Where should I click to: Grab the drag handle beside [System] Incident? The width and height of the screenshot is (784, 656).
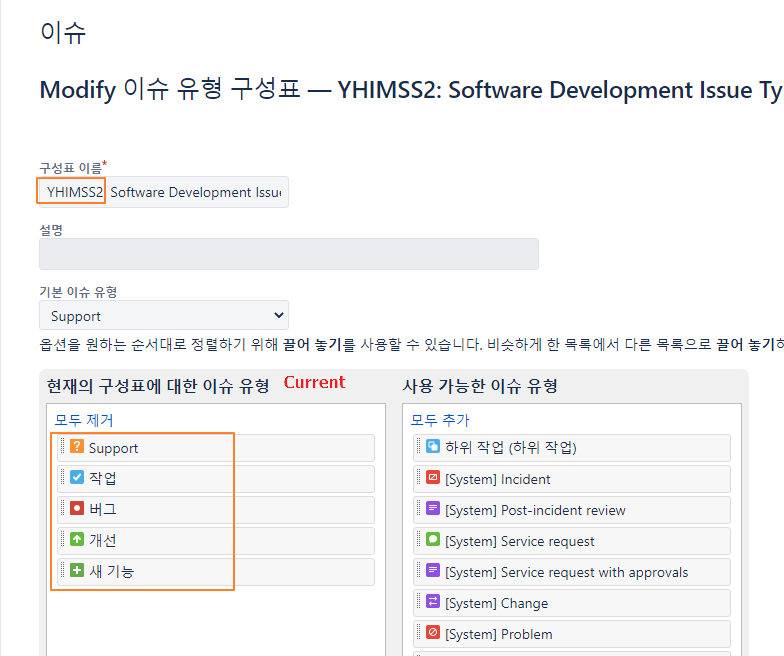point(418,477)
